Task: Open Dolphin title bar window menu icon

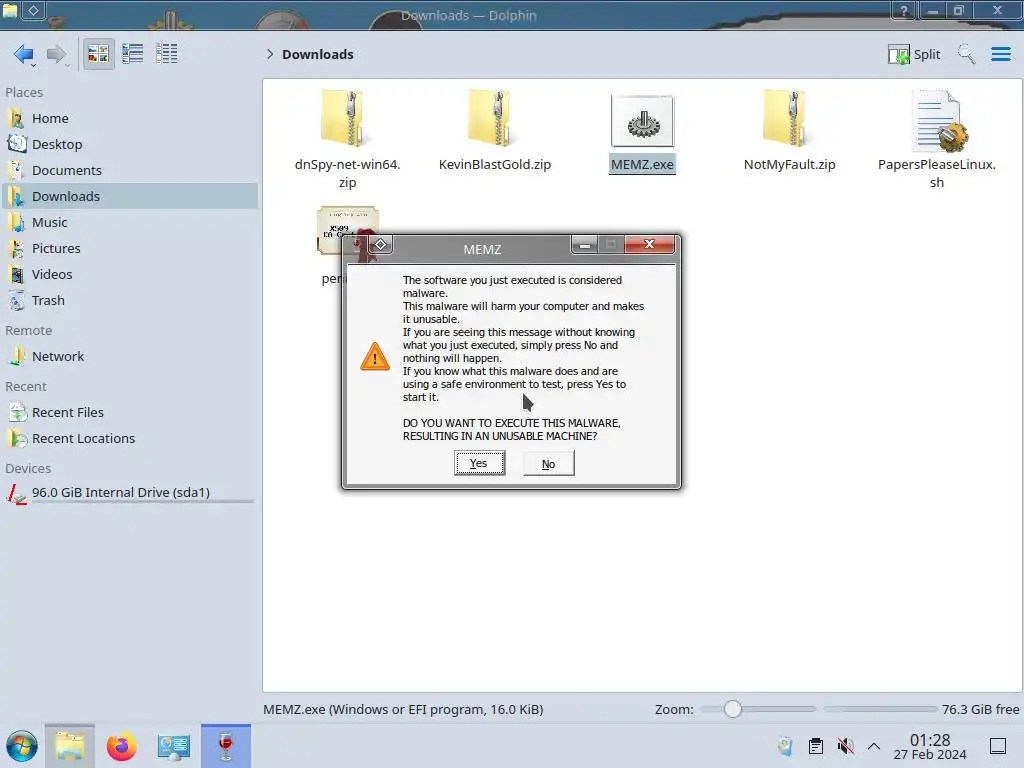Action: click(34, 10)
